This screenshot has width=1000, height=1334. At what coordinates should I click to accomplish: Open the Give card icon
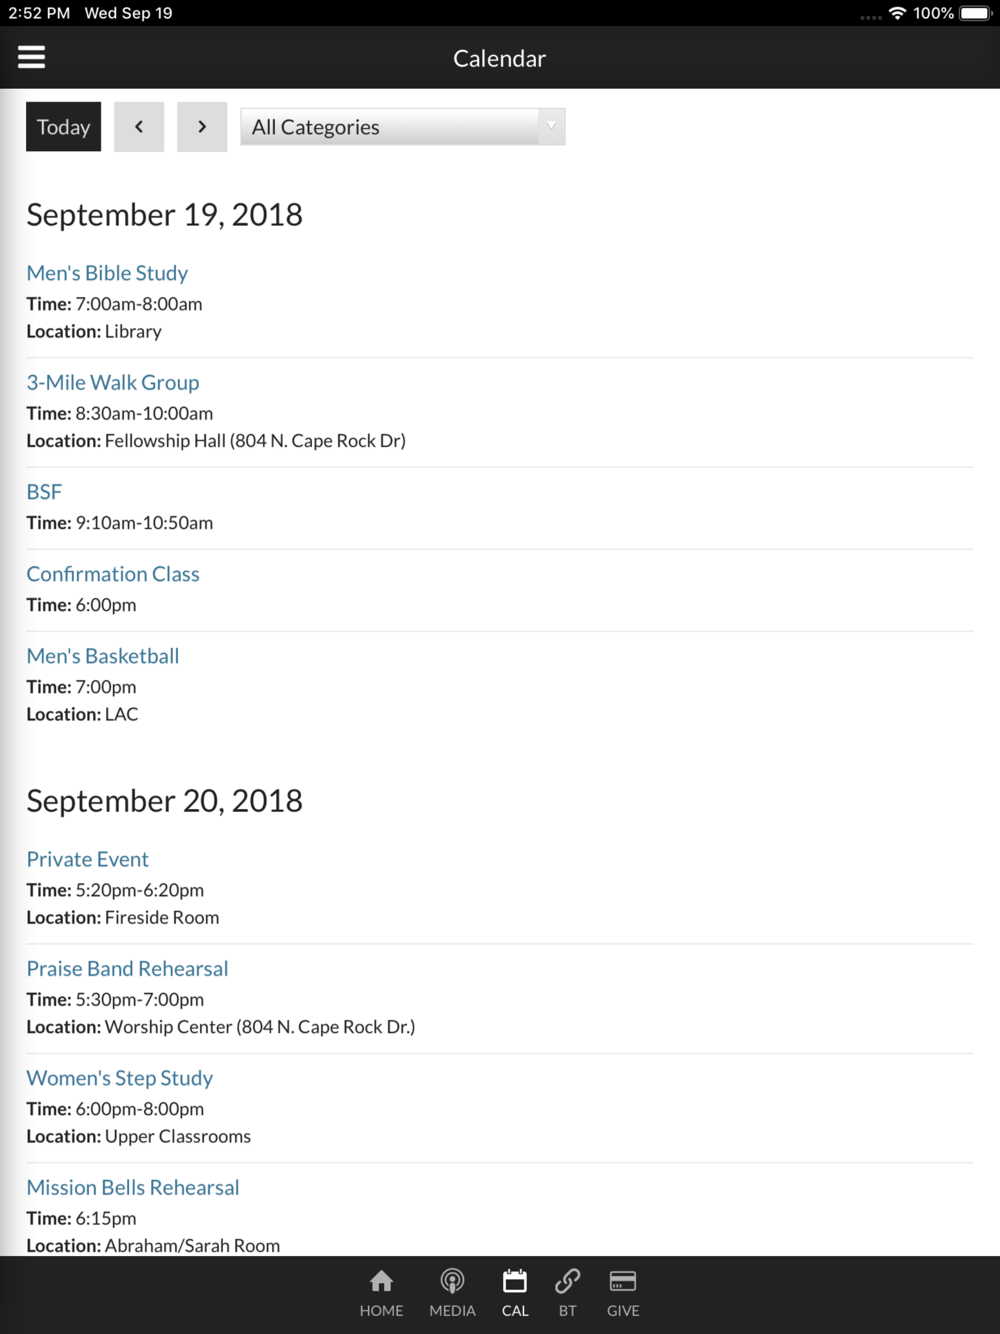coord(623,1294)
